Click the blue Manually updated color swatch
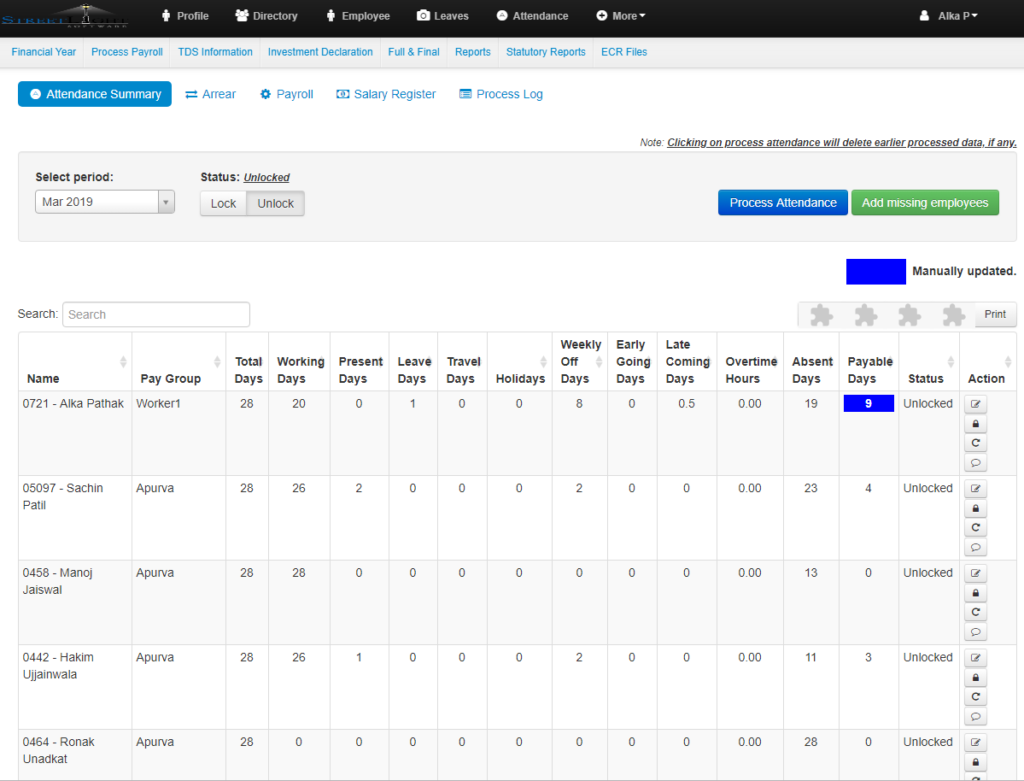Image resolution: width=1024 pixels, height=781 pixels. (875, 271)
